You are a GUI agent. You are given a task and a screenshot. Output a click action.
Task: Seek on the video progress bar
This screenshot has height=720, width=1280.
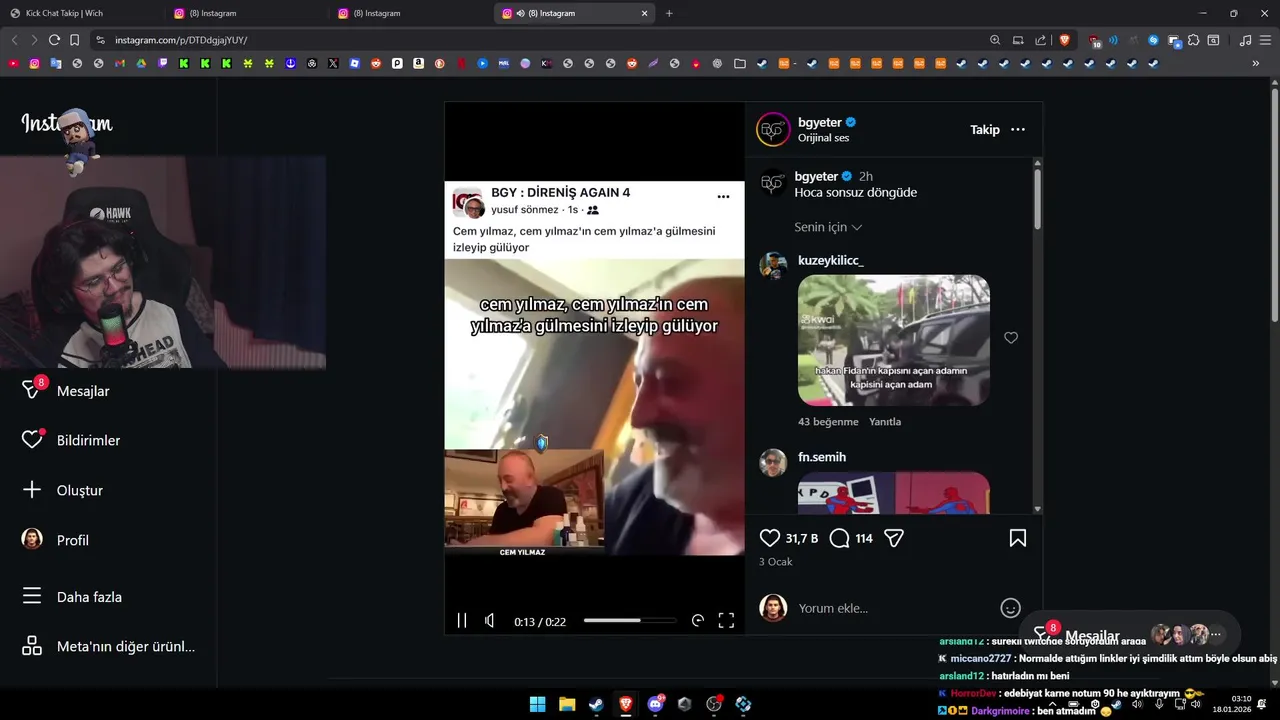(x=630, y=621)
